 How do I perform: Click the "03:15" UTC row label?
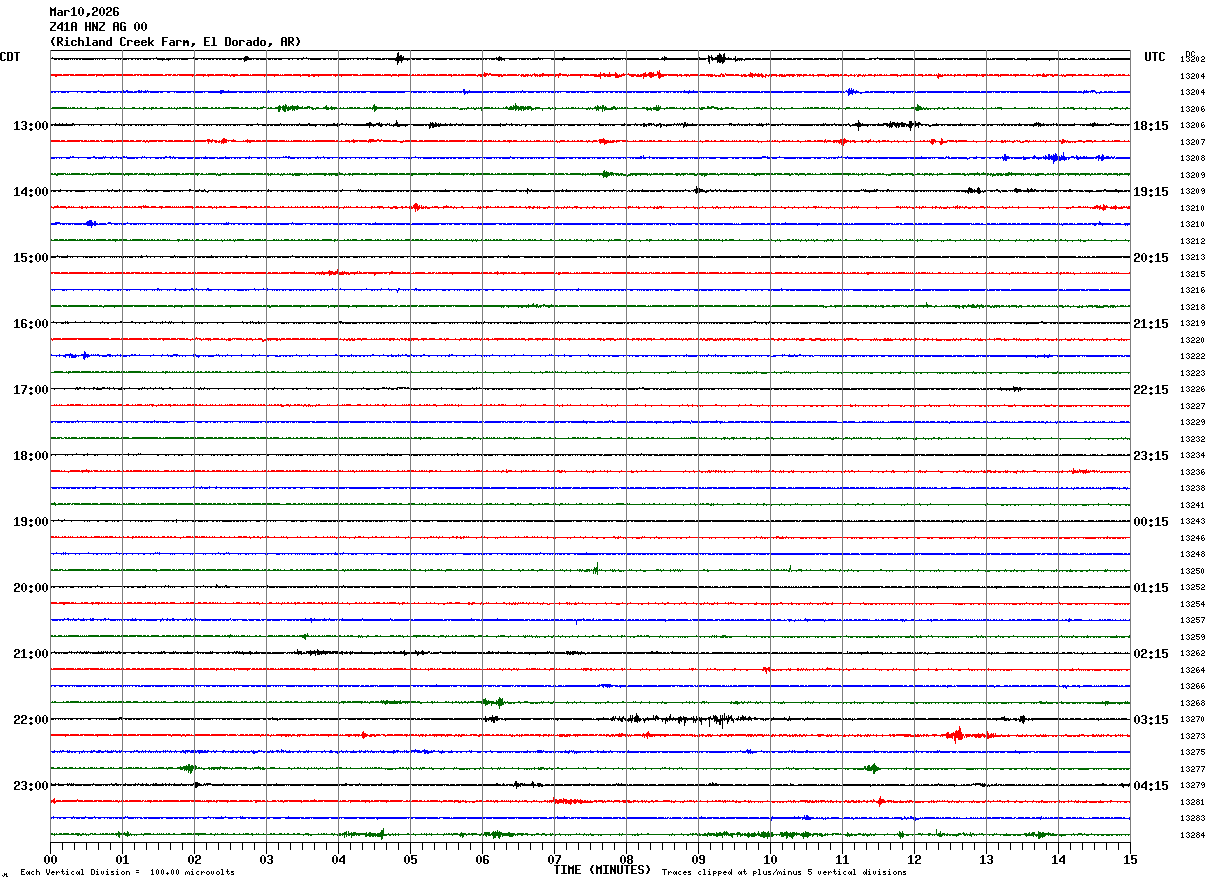[x=1151, y=720]
